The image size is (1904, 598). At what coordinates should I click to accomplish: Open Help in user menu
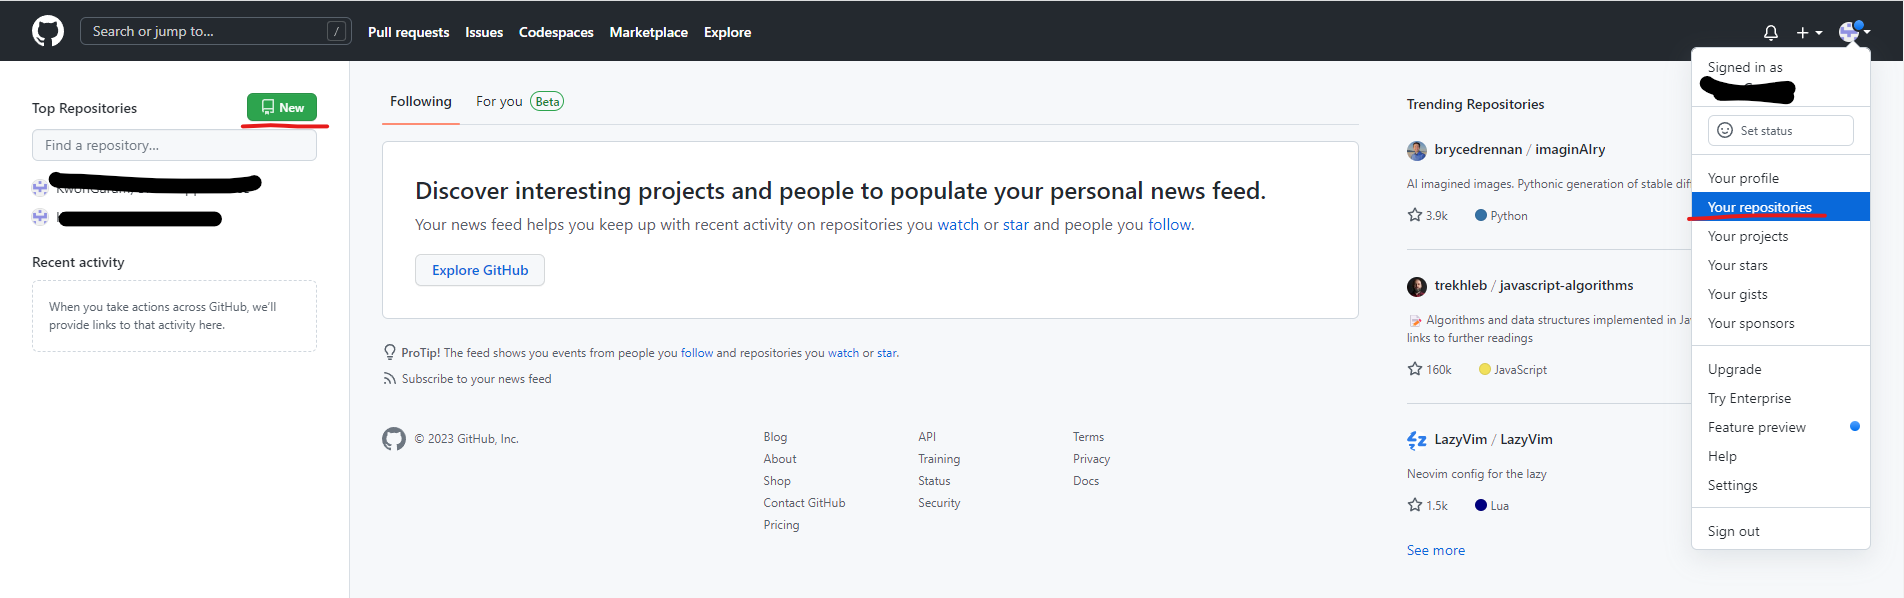click(1781, 456)
